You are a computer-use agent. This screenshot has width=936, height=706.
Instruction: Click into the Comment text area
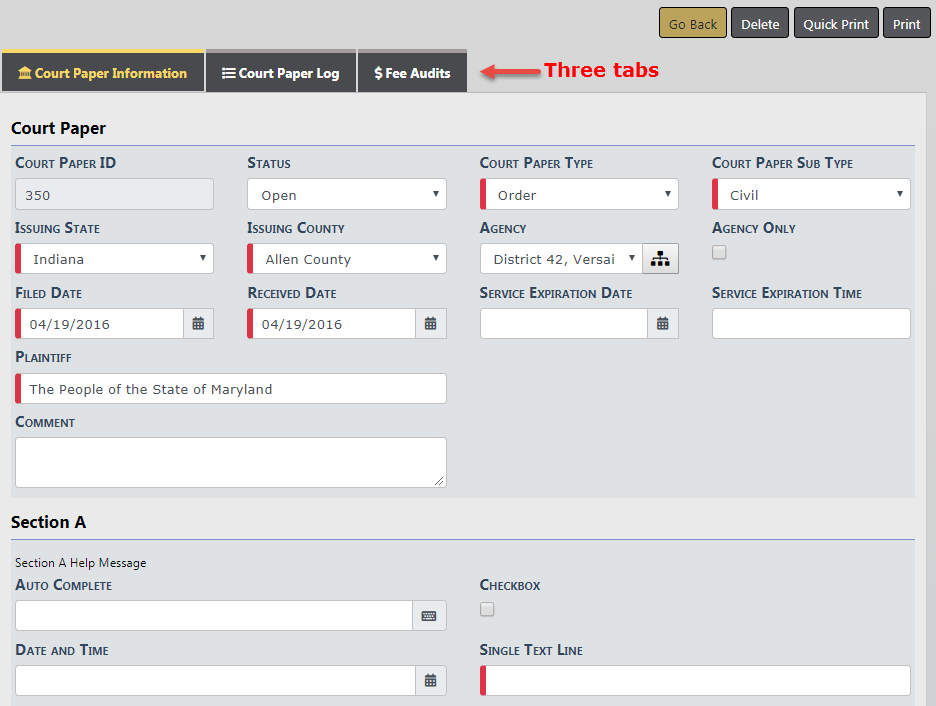coord(230,462)
